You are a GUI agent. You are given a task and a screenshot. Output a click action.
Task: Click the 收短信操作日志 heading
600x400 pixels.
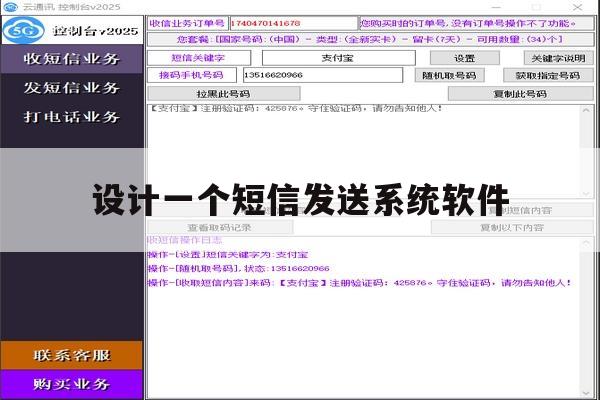pos(185,240)
